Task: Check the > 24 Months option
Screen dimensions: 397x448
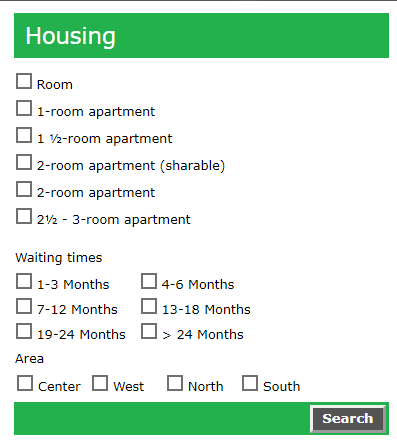Action: [x=149, y=331]
